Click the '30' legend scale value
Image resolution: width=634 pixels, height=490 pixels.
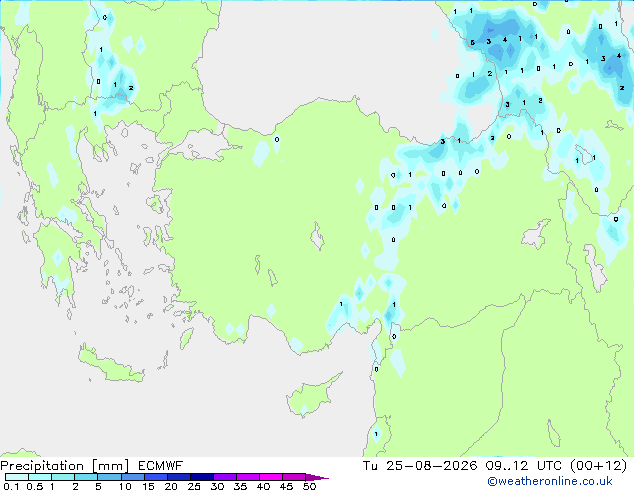click(217, 486)
